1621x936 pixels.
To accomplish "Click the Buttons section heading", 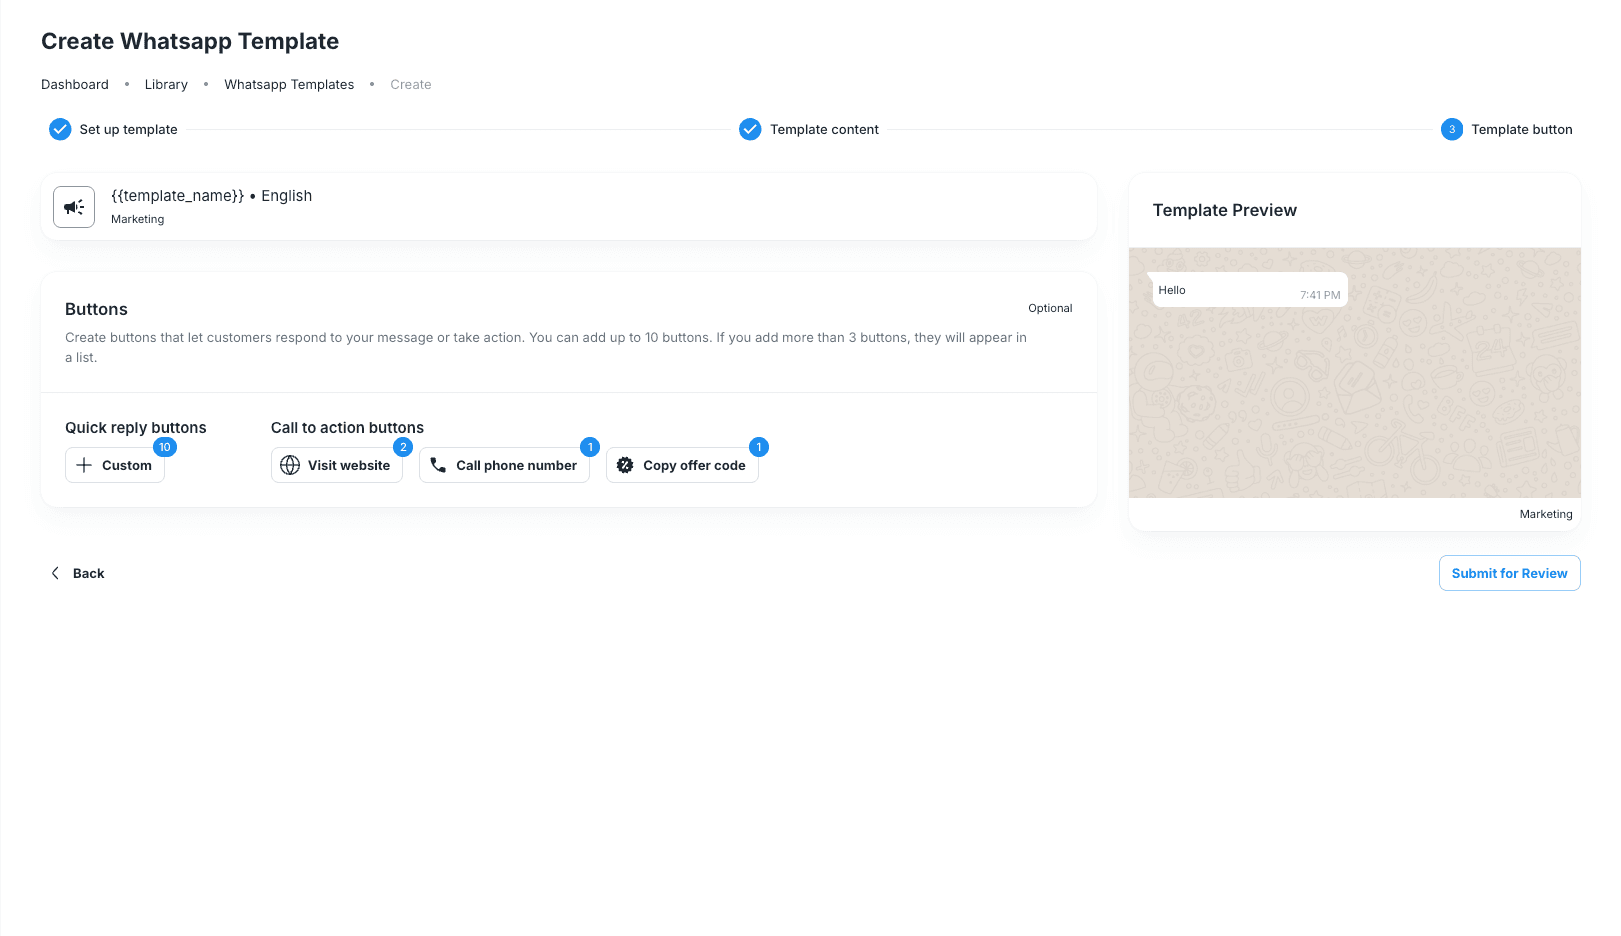I will [96, 309].
